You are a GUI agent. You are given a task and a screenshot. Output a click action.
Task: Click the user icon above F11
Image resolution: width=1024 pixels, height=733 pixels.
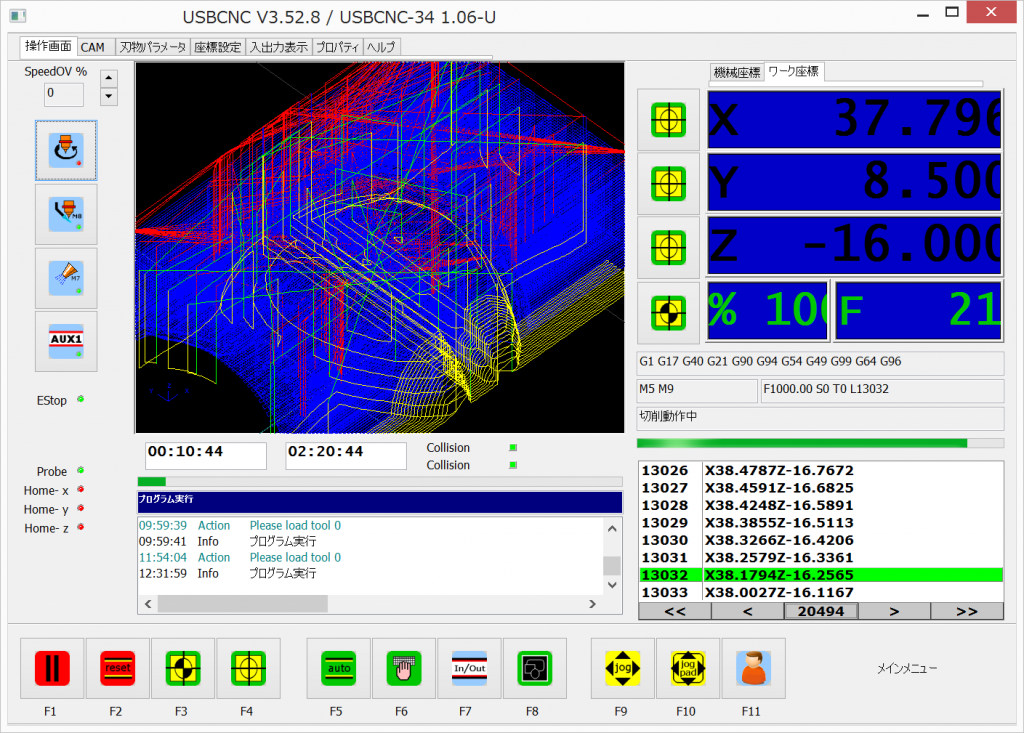(x=753, y=668)
